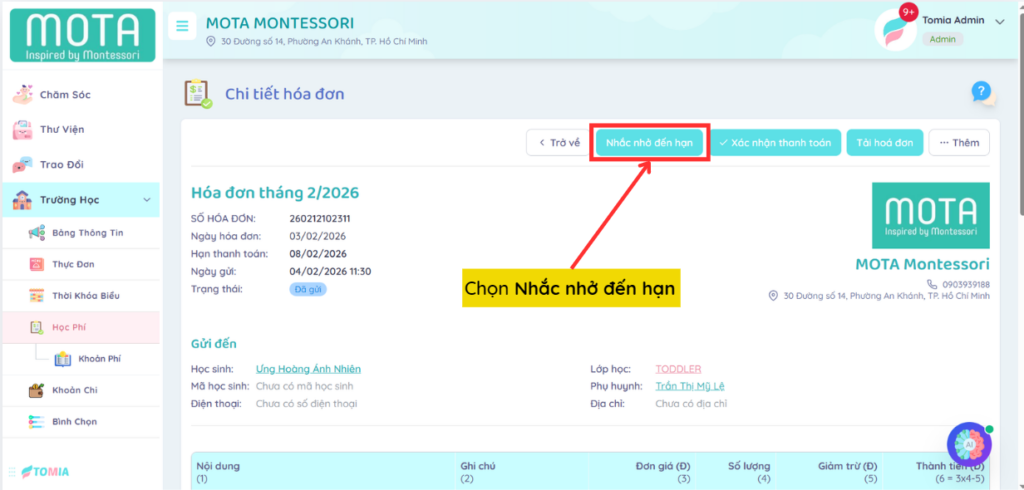This screenshot has width=1024, height=490.
Task: Expand the Thêm more options menu
Action: [958, 143]
